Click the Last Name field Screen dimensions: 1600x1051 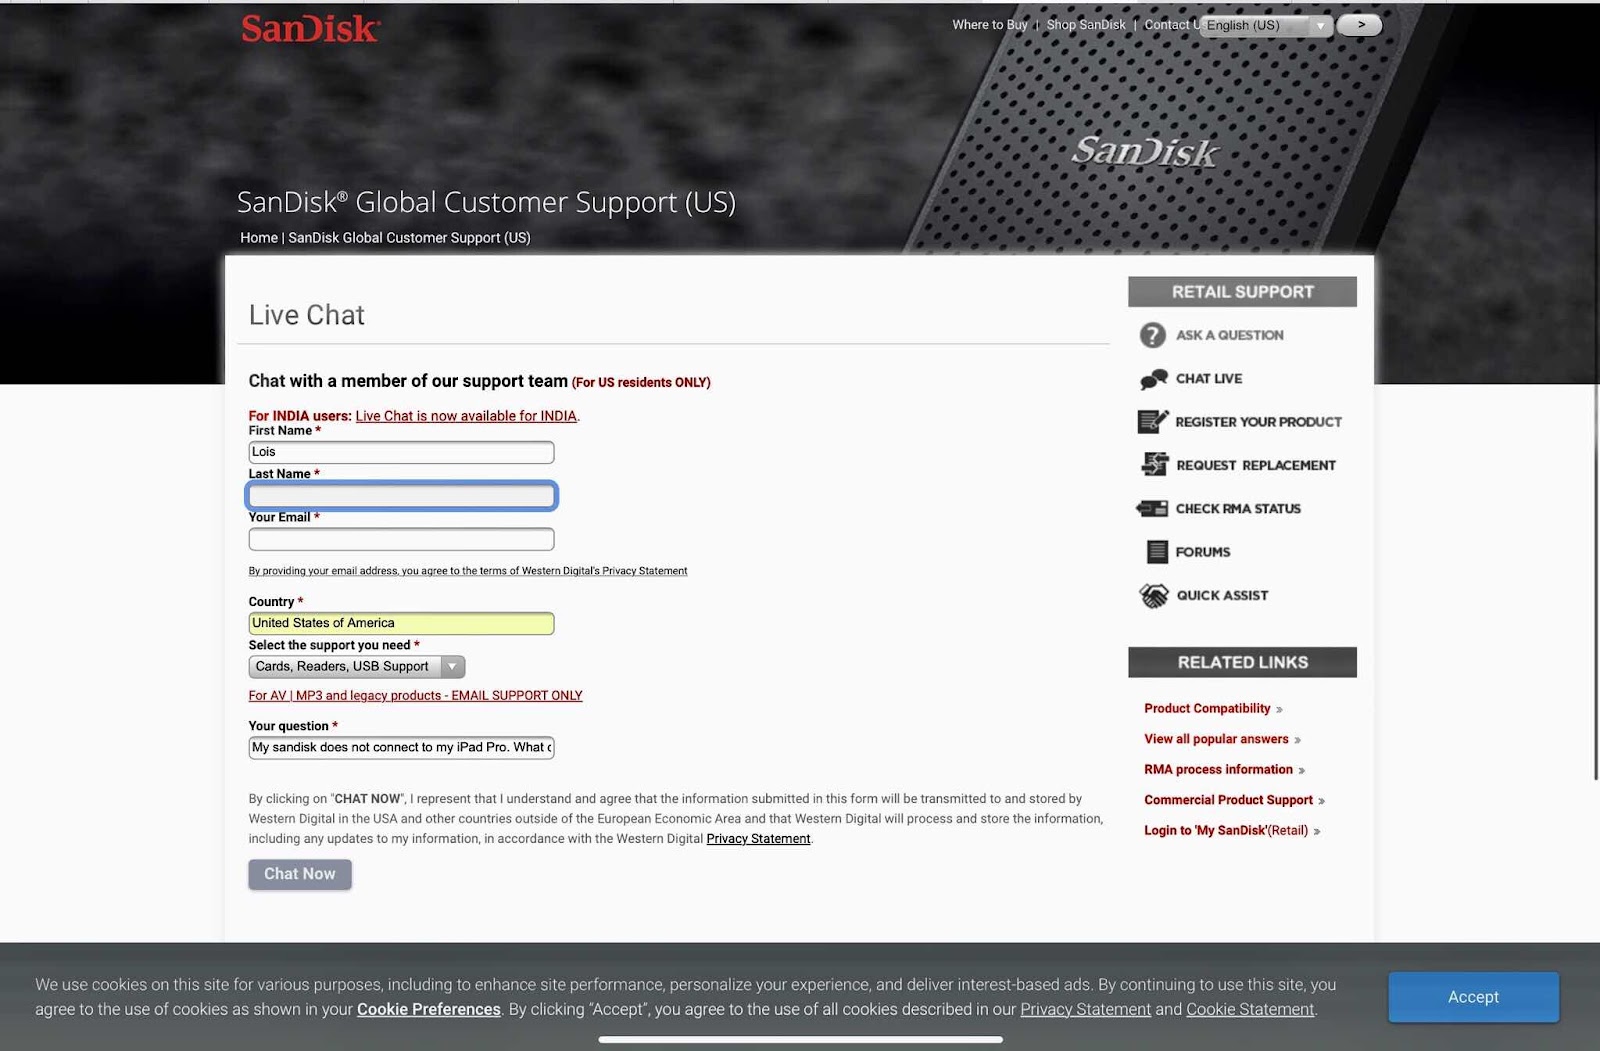401,496
